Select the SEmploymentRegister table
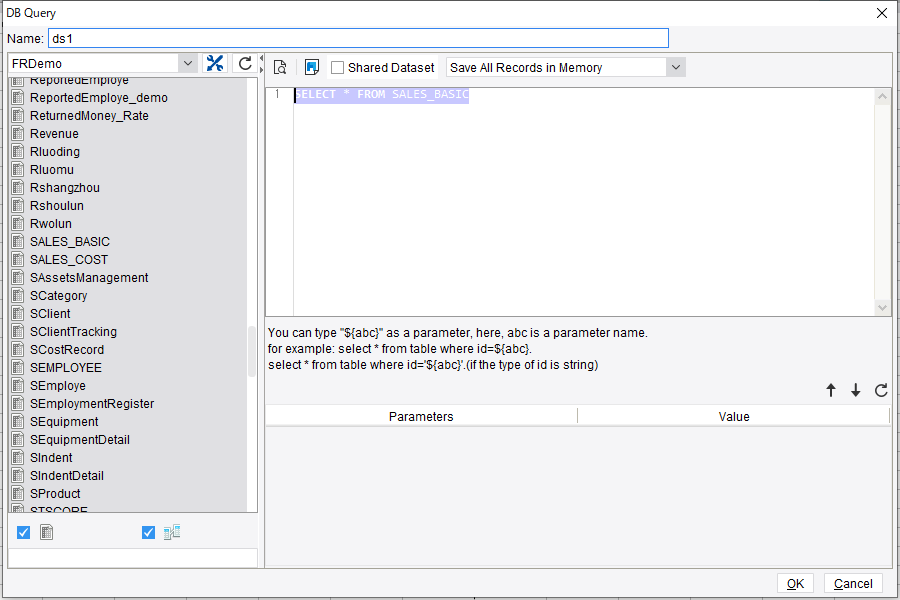This screenshot has height=600, width=900. [x=92, y=403]
